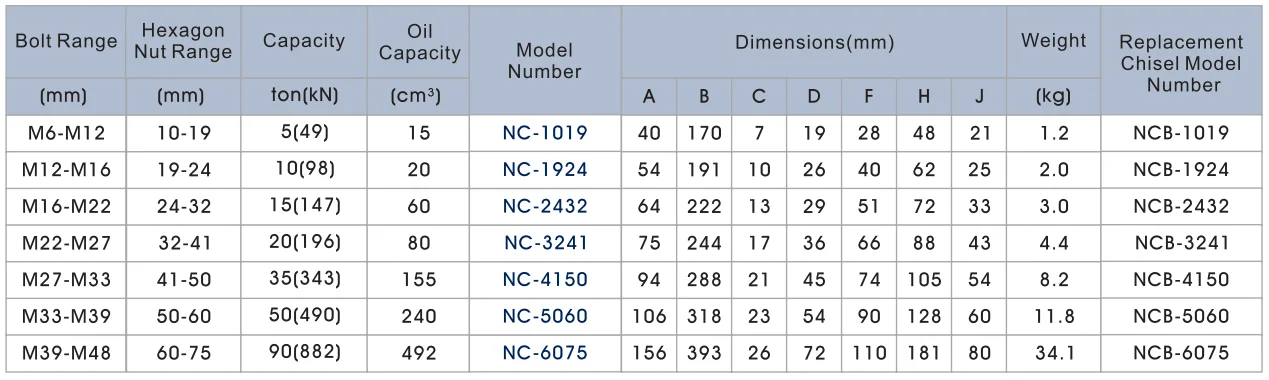This screenshot has width=1269, height=380.
Task: Click the NC-6075 model number
Action: pyautogui.click(x=545, y=353)
